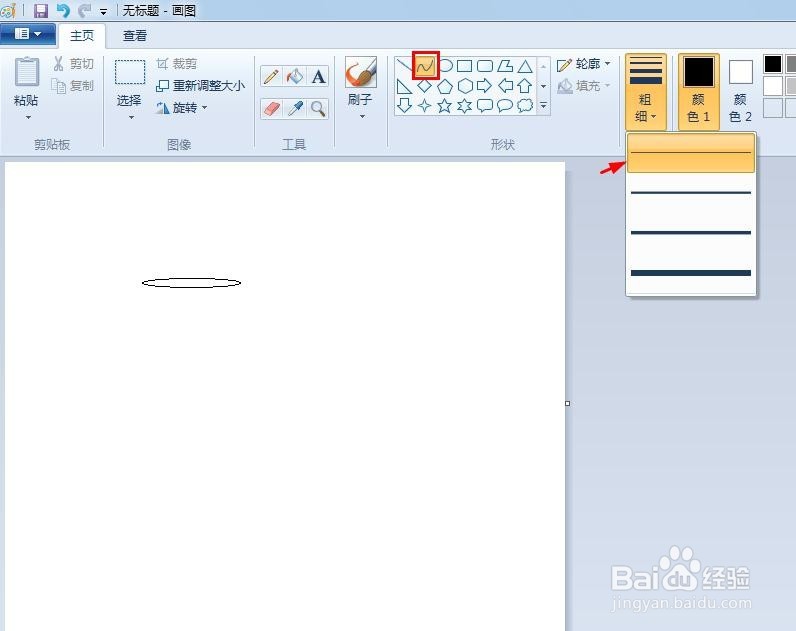Redo the last undone action
This screenshot has height=631, width=796.
pyautogui.click(x=84, y=10)
